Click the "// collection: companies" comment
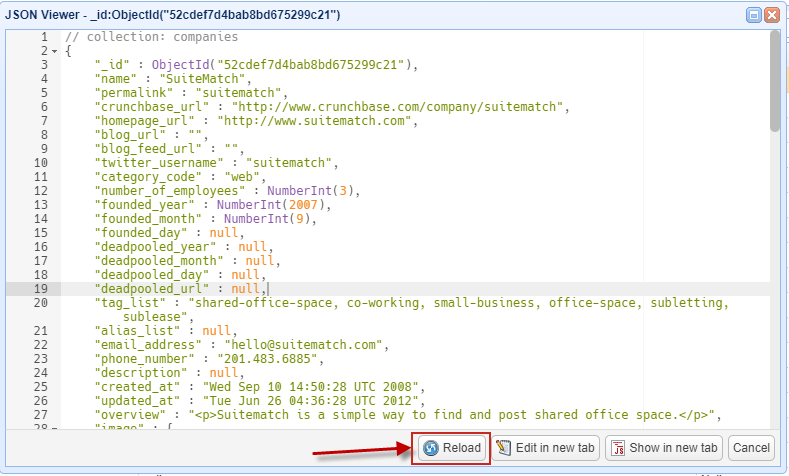The height and width of the screenshot is (476, 789). [151, 37]
